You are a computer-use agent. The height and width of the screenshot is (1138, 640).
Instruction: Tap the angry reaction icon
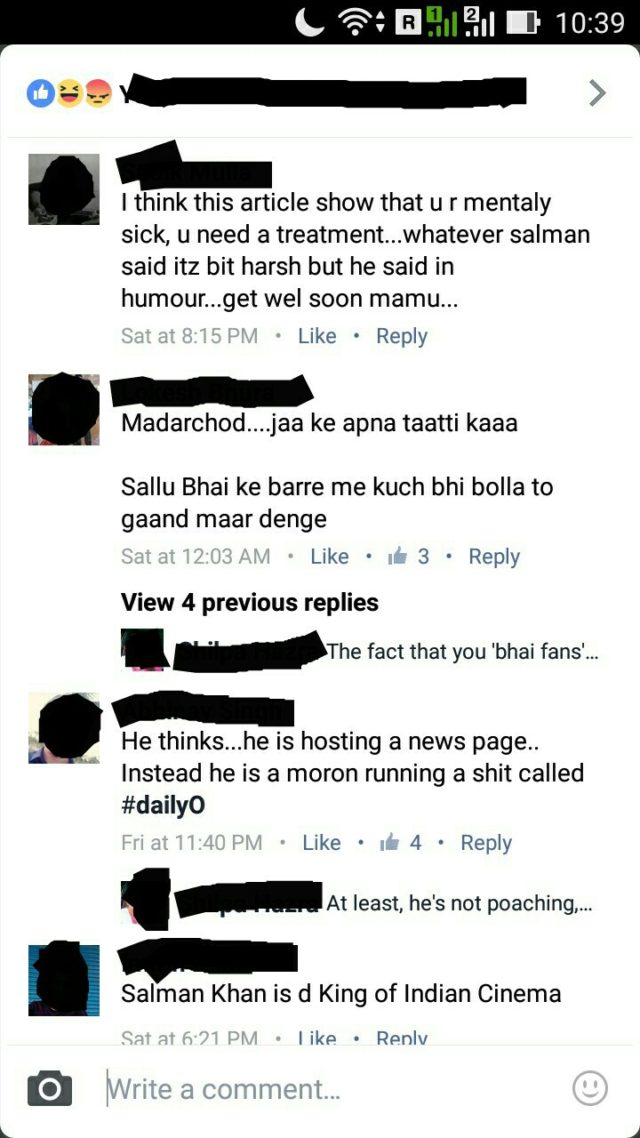point(97,94)
